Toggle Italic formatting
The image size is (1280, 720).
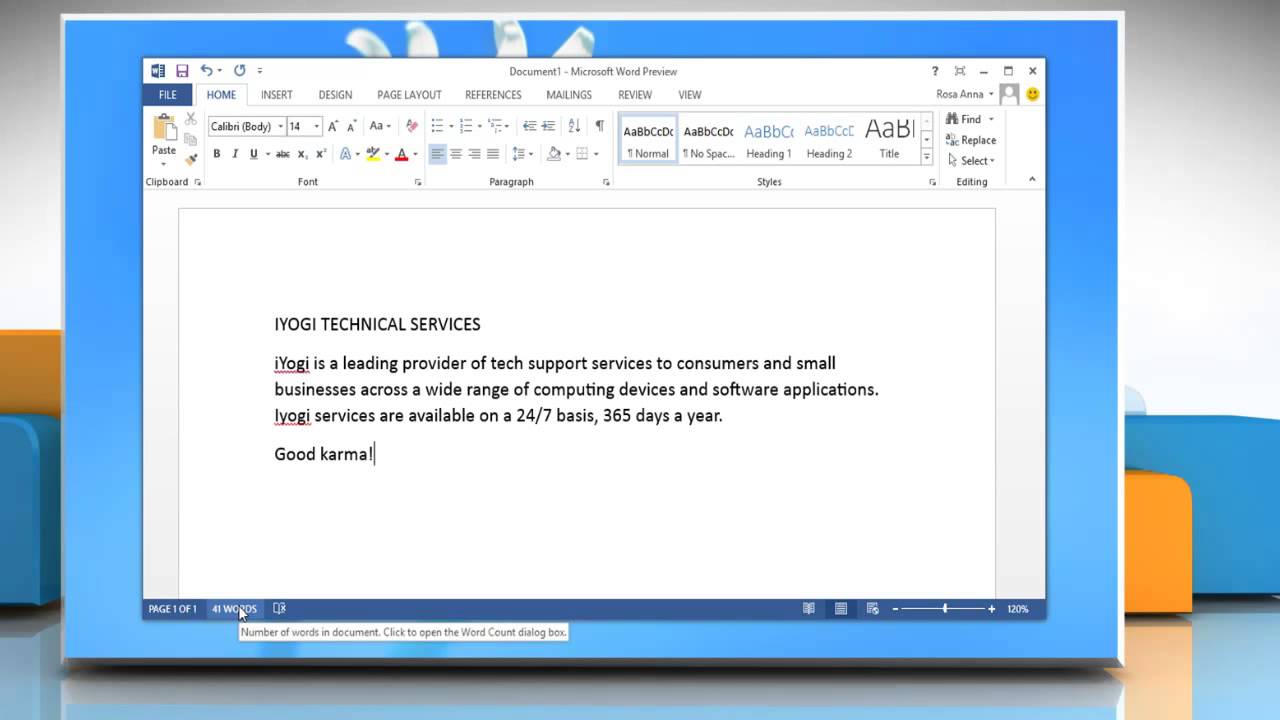pos(235,154)
